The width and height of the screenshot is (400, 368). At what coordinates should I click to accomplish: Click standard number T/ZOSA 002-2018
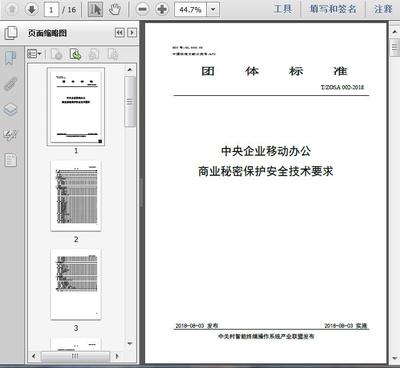(342, 87)
